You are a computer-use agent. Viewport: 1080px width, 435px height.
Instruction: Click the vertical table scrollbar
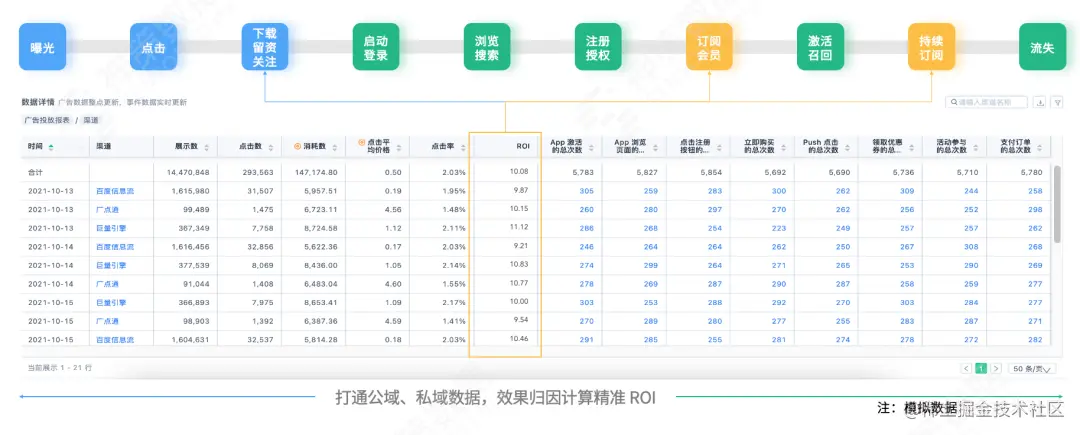click(1057, 204)
